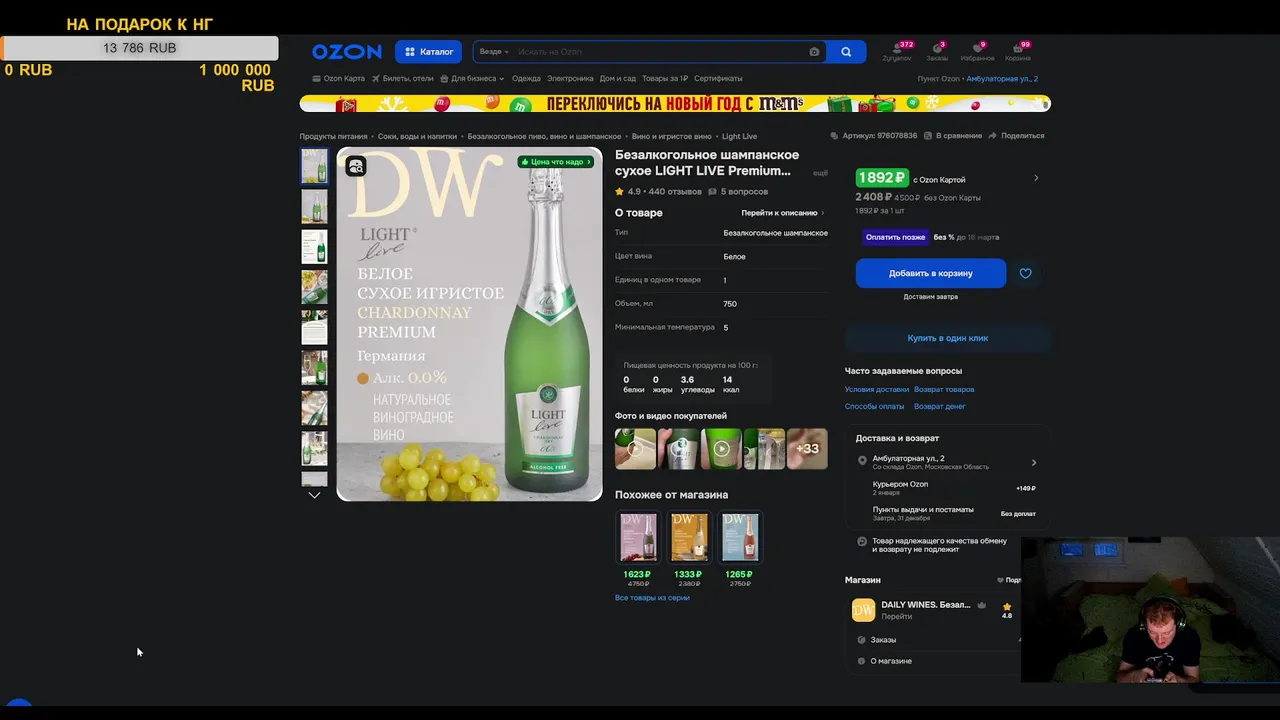This screenshot has width=1280, height=720.
Task: Open the Корзина cart icon
Action: tap(1018, 52)
